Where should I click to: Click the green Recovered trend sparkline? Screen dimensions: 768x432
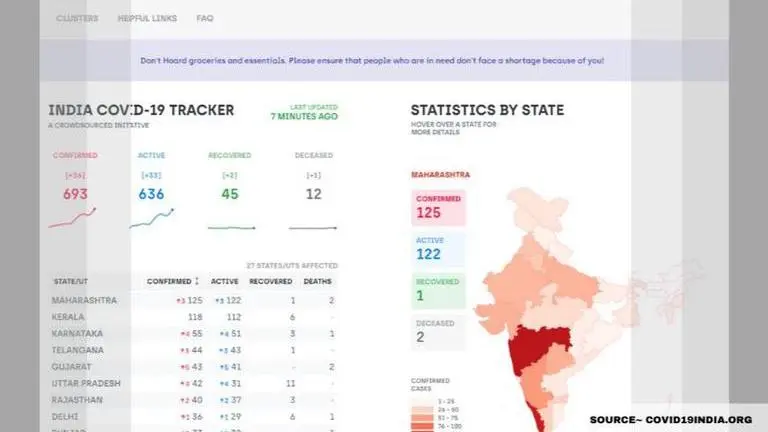230,227
